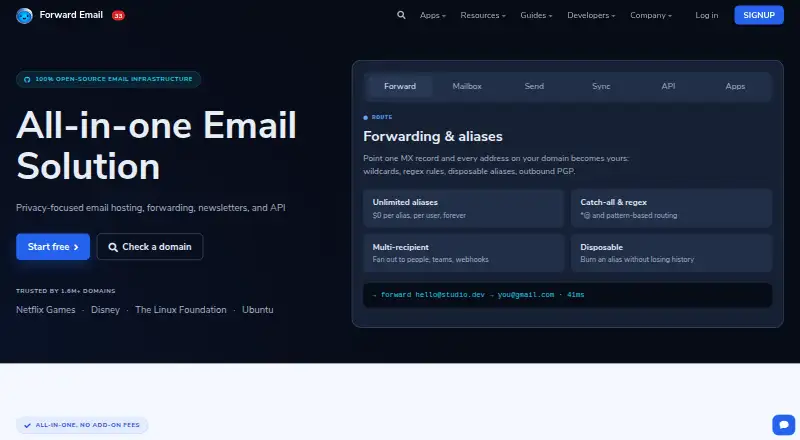800x440 pixels.
Task: Select the Forward tab
Action: click(x=400, y=86)
